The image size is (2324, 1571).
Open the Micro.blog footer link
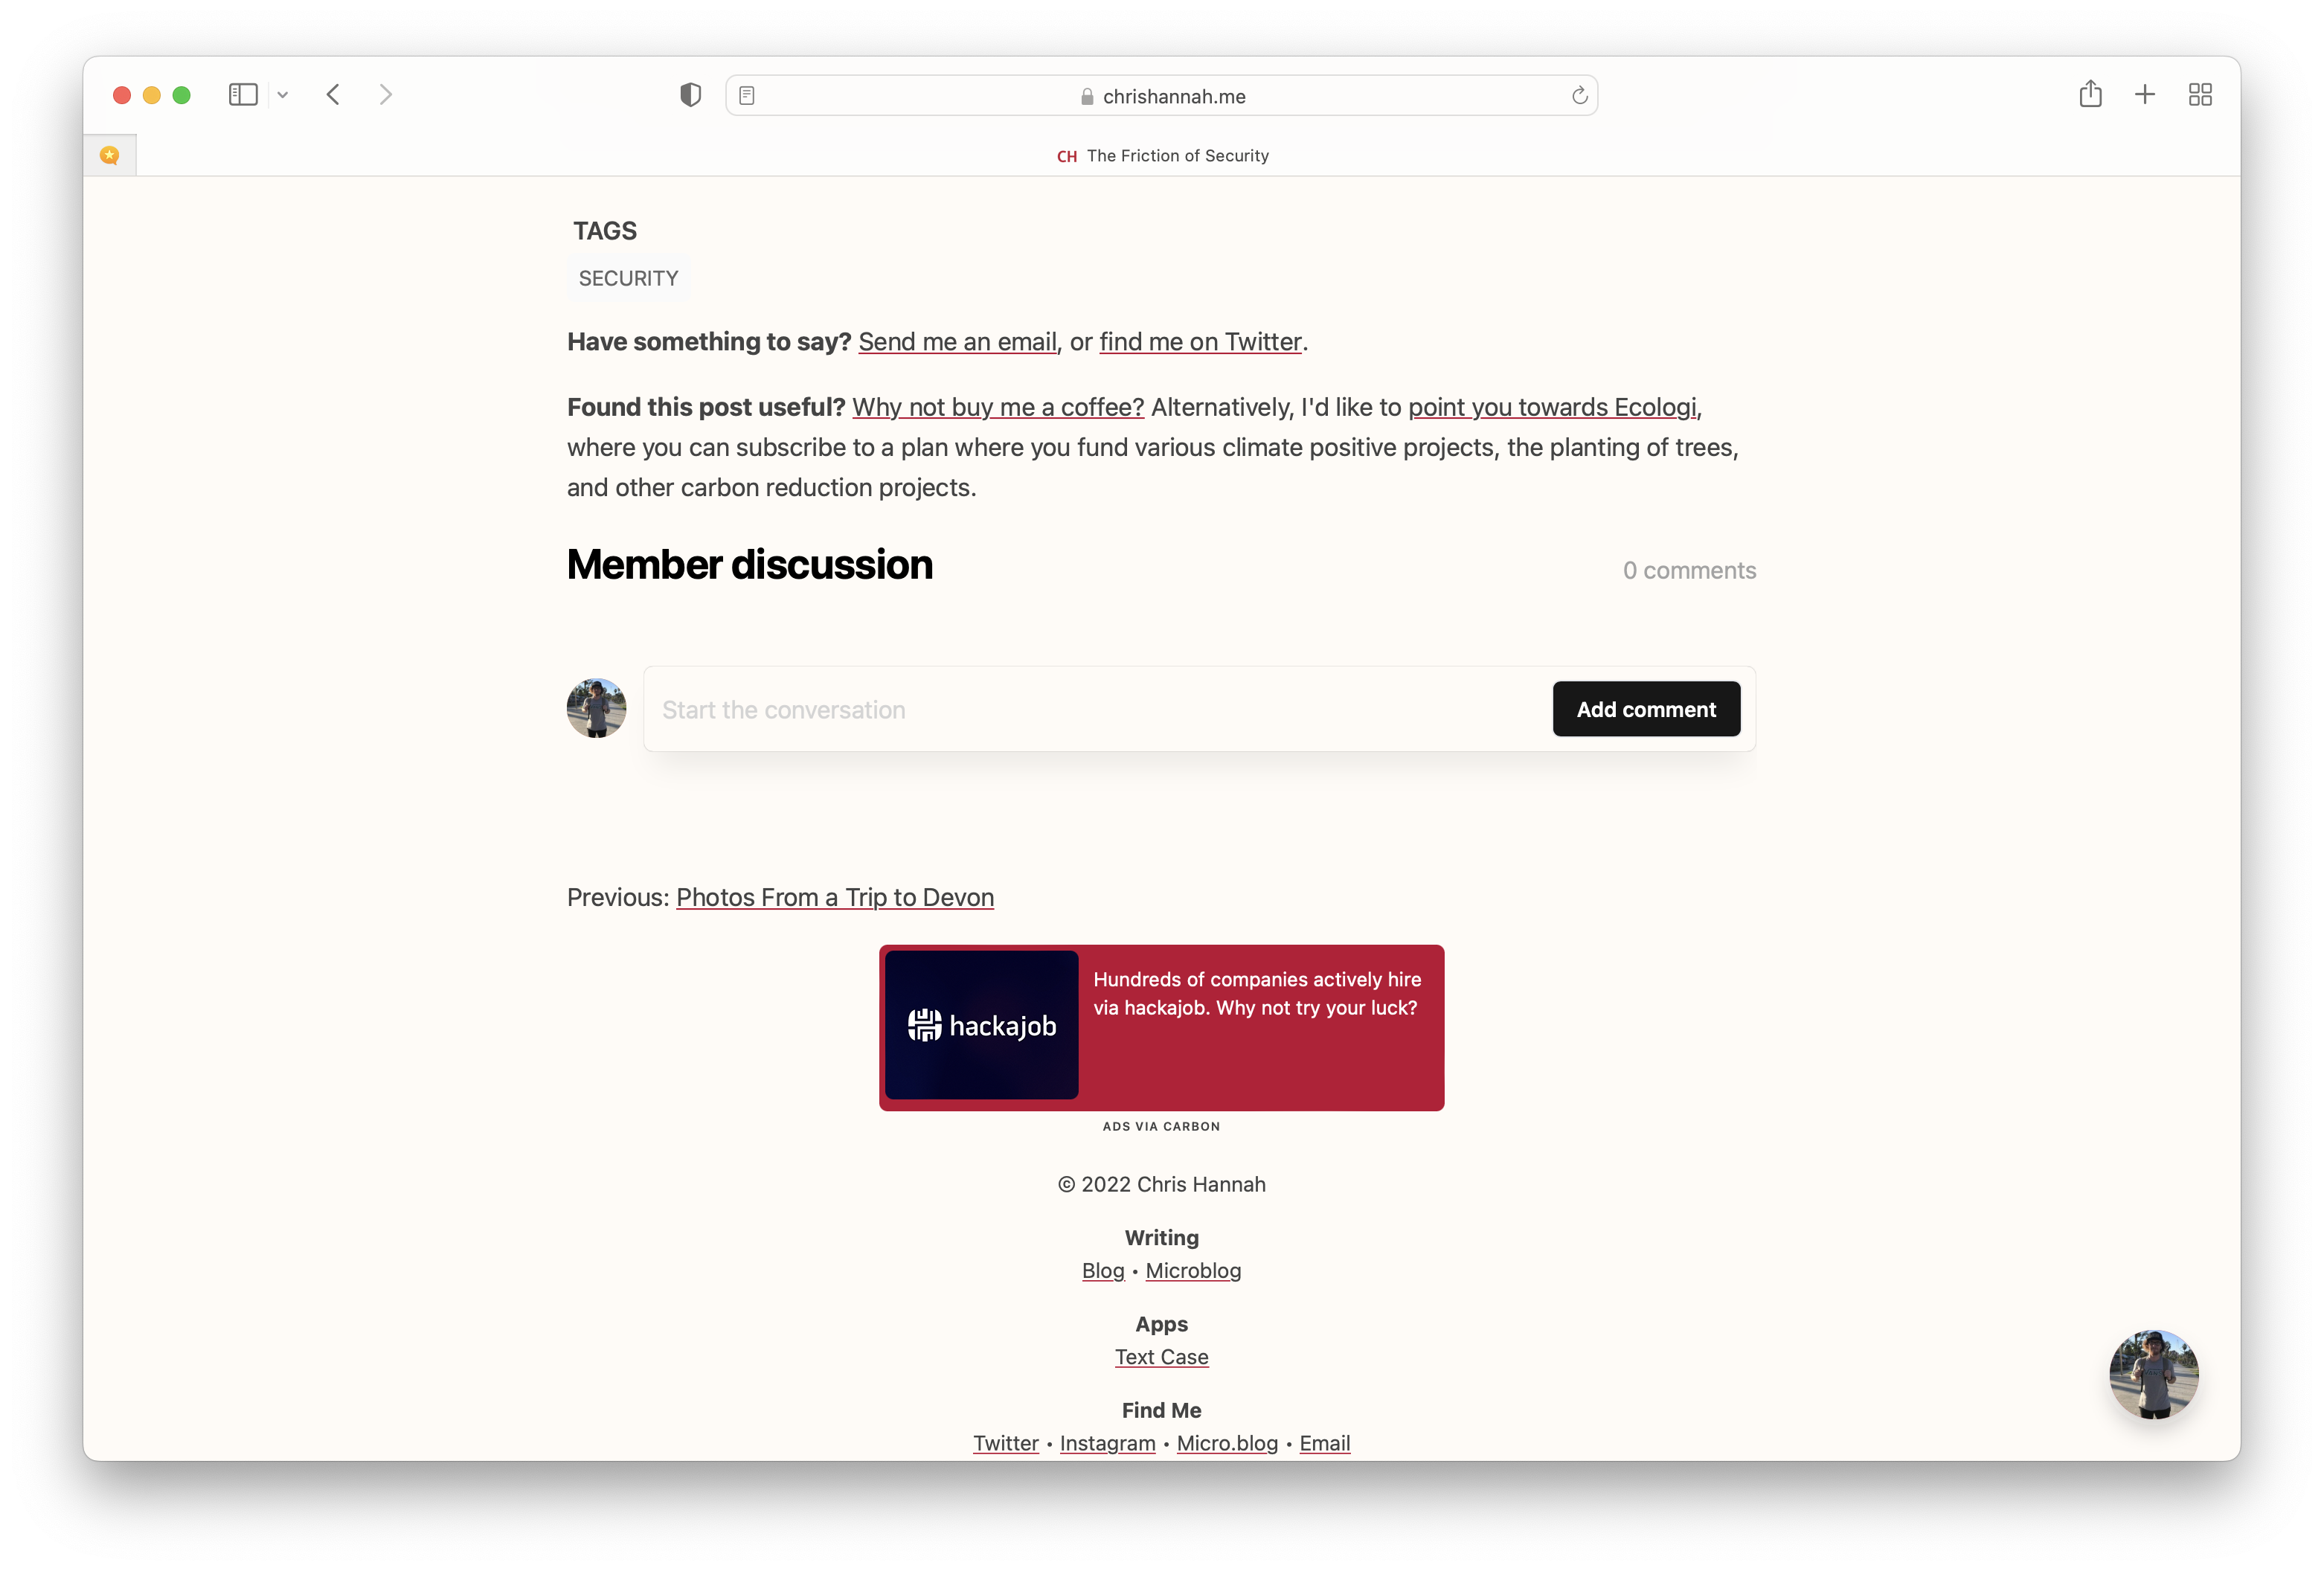coord(1227,1443)
